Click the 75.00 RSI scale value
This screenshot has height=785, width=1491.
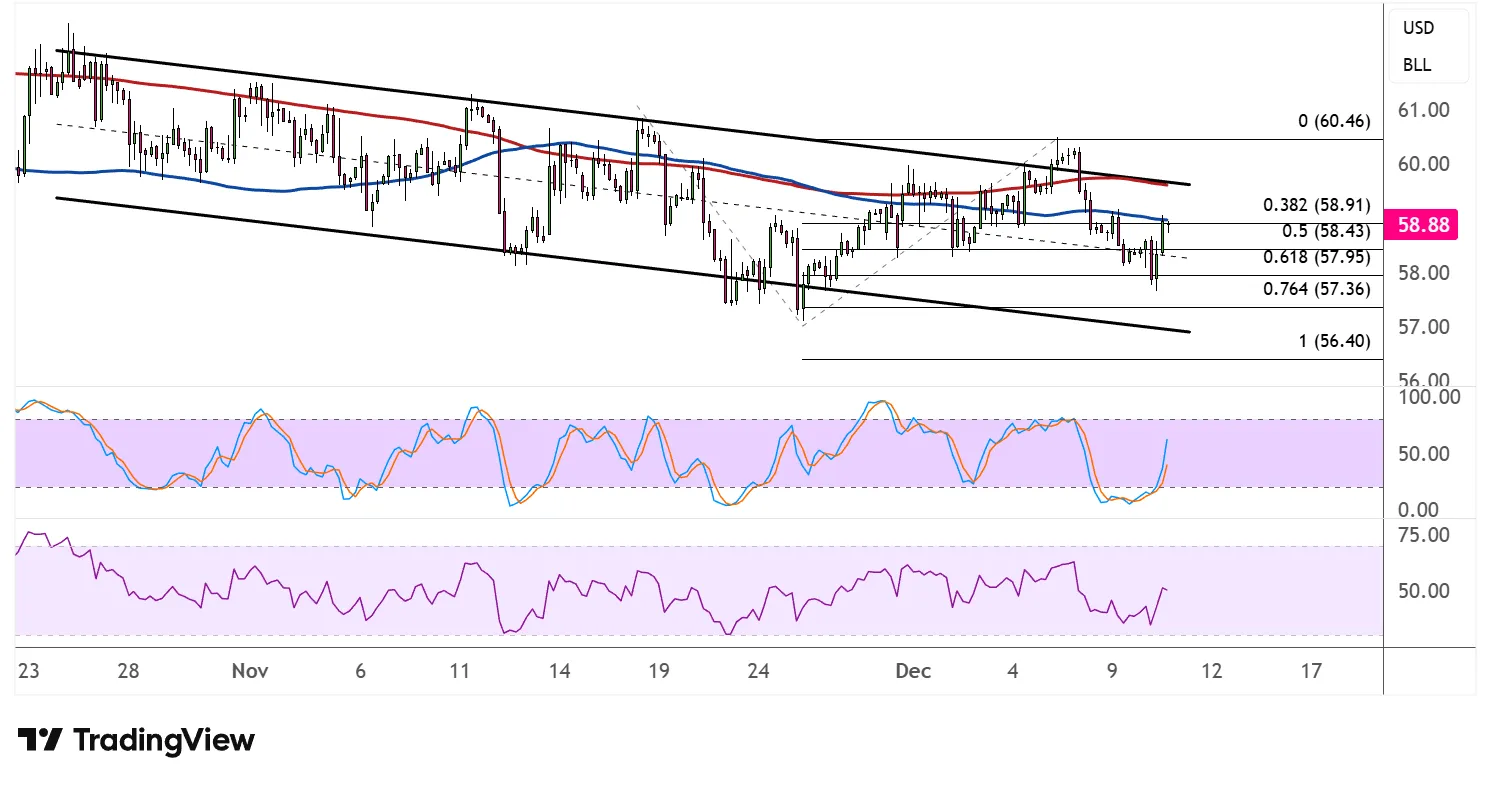tap(1425, 535)
